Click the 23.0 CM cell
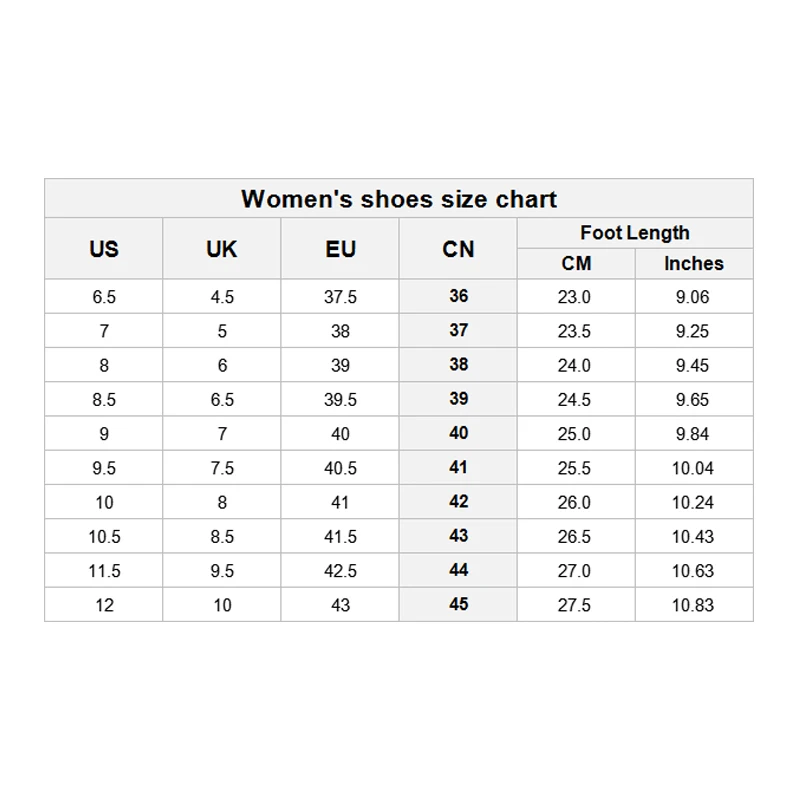 pyautogui.click(x=574, y=297)
